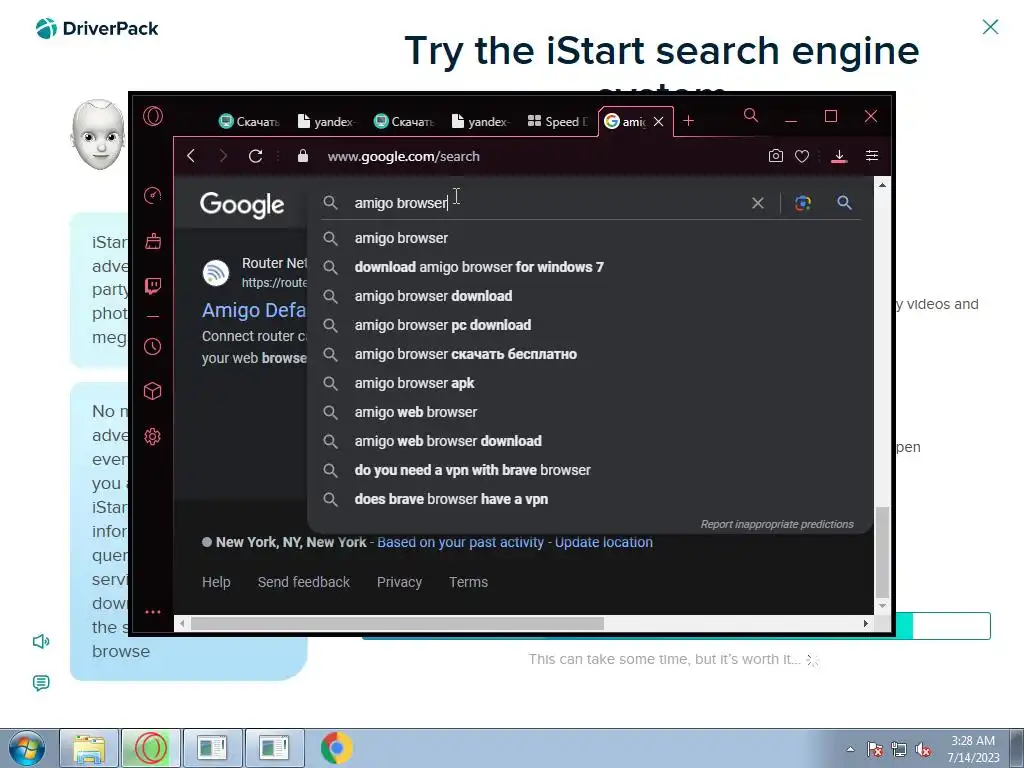Click three-dots sidebar setup icon
The image size is (1024, 768).
pos(153,612)
